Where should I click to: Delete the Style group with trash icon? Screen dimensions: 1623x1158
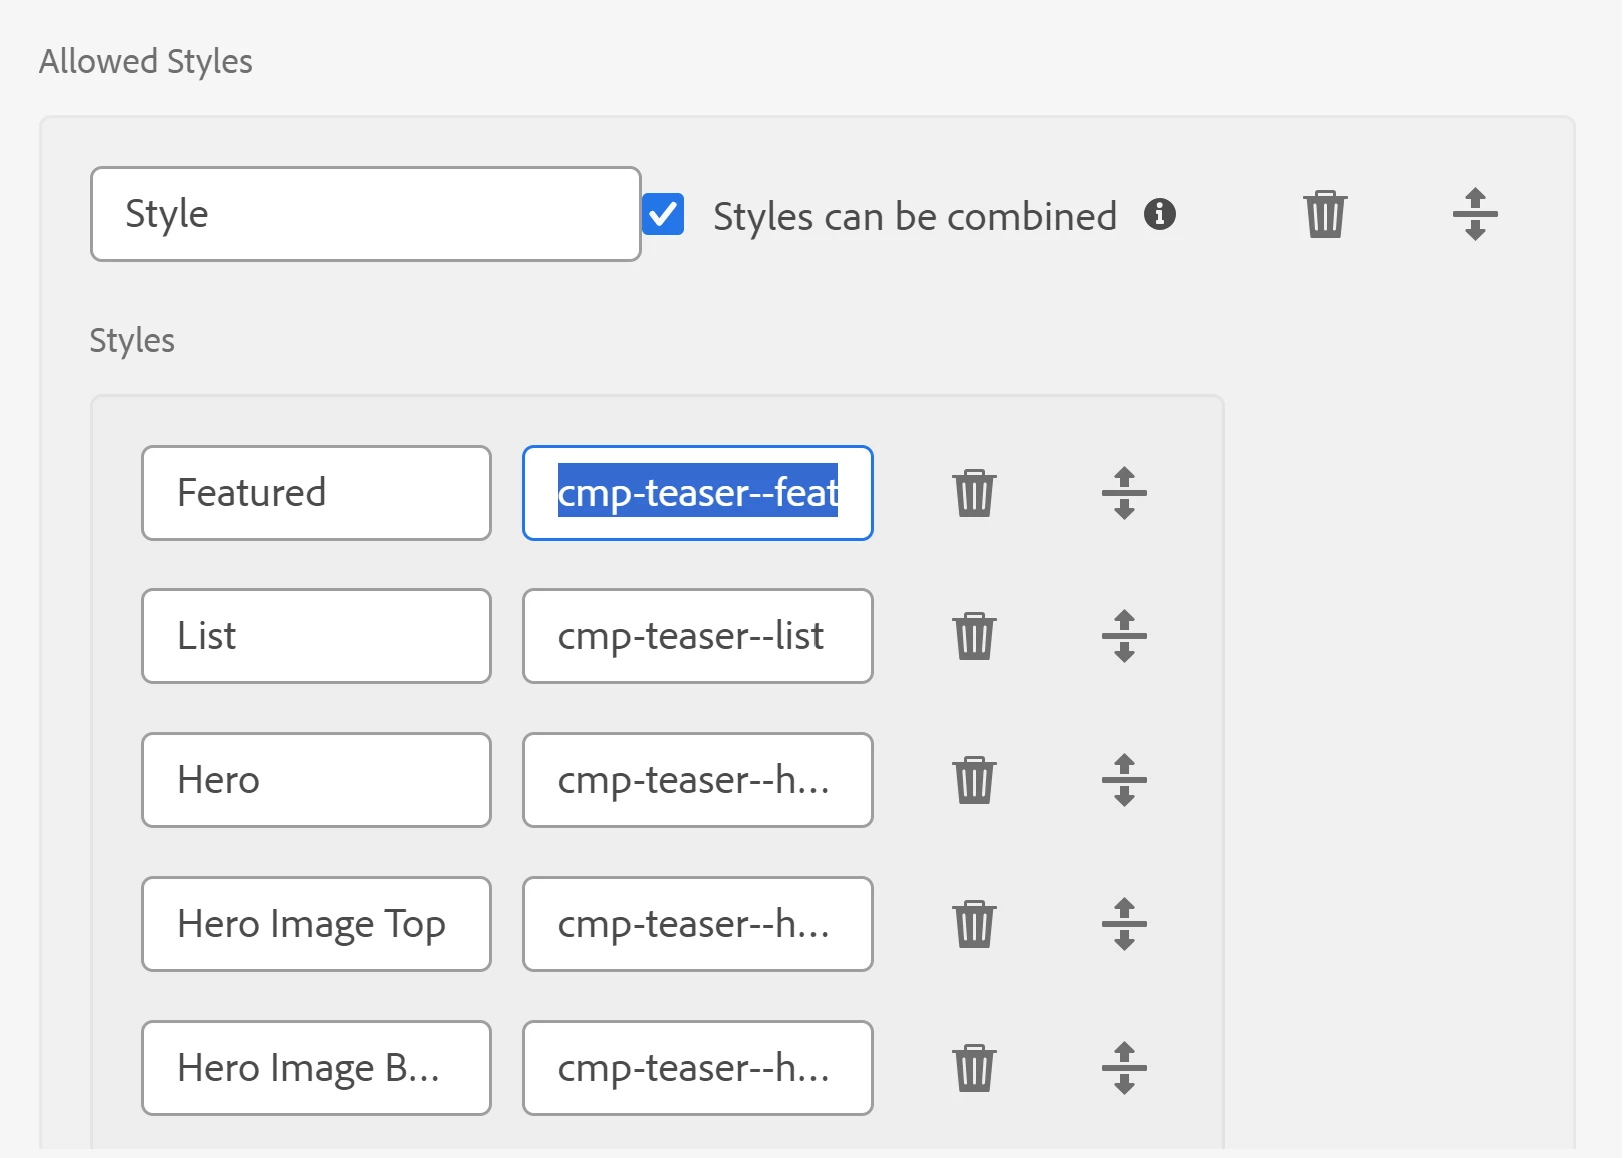point(1325,214)
